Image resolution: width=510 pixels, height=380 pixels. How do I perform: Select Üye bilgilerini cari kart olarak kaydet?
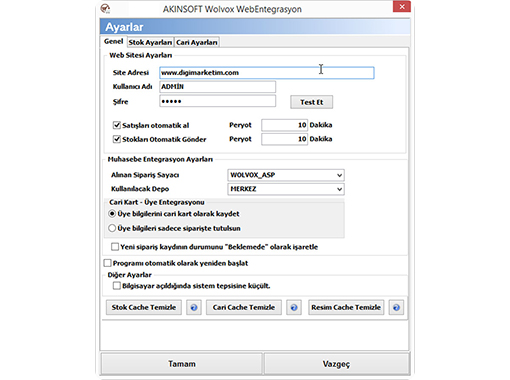click(x=112, y=214)
